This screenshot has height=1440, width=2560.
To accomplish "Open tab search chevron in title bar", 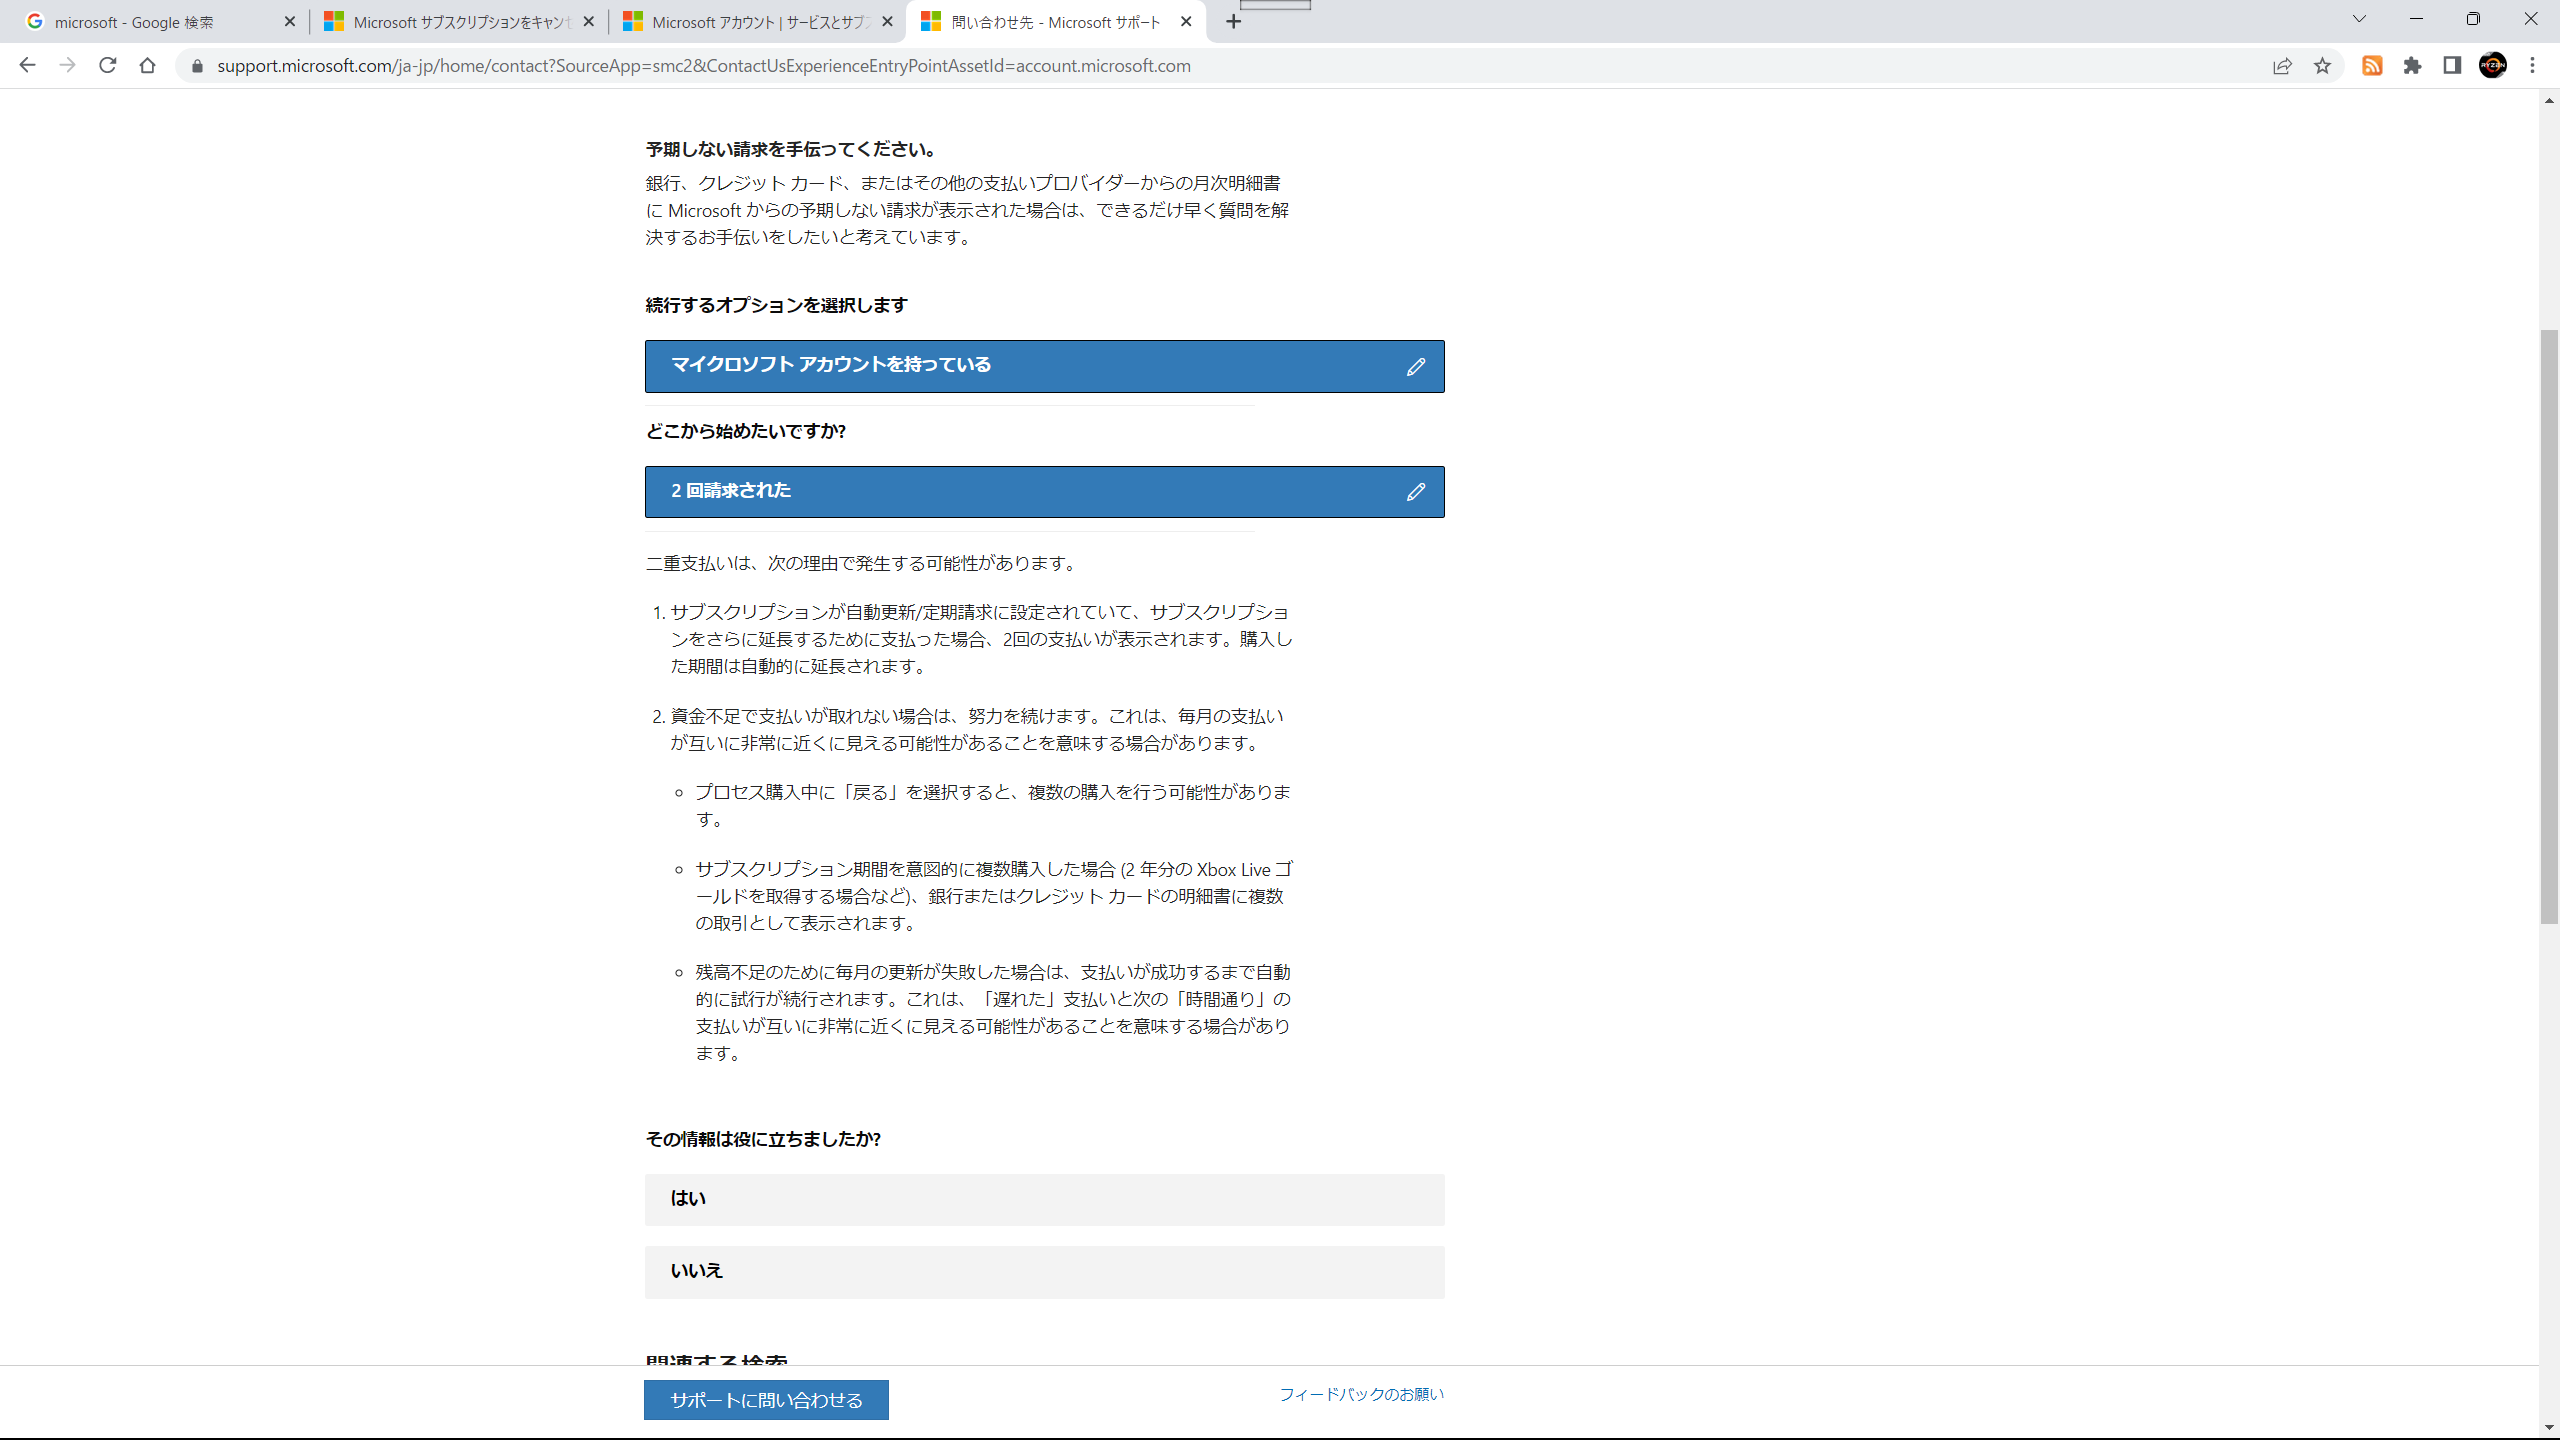I will 2359,19.
